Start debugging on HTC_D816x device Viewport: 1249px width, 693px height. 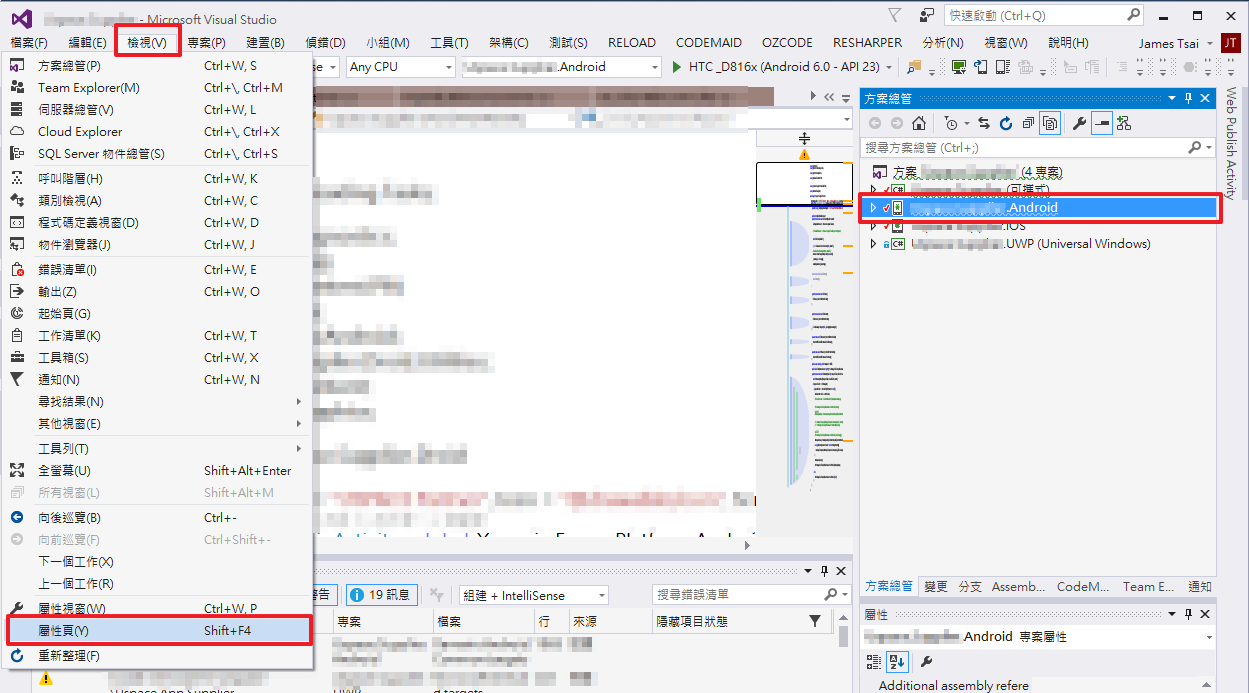[x=776, y=67]
